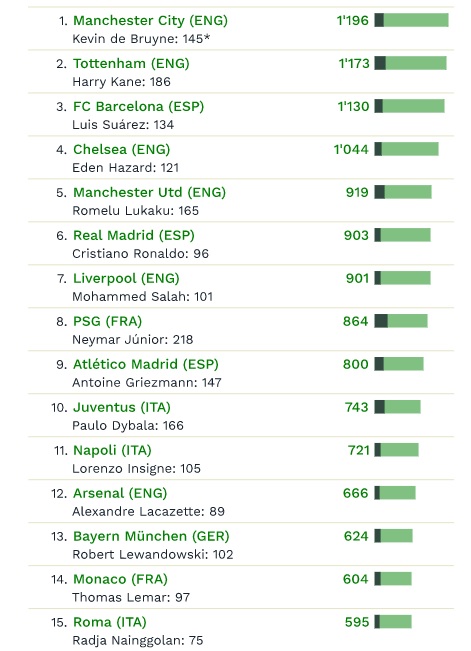Click the Harry Kane: 186 text
471x651 pixels.
(x=121, y=82)
